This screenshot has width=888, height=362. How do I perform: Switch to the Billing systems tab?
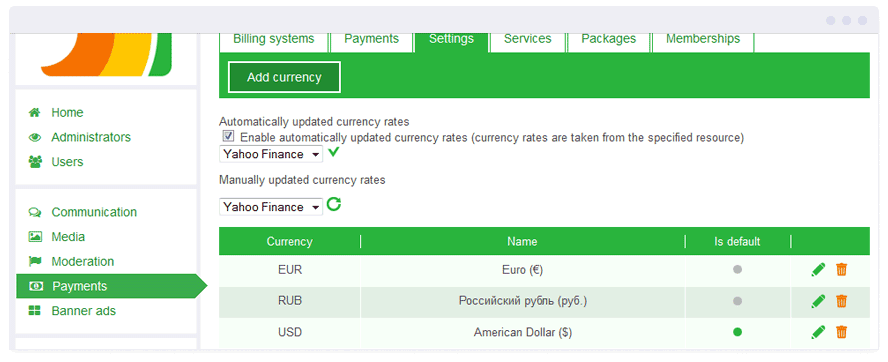tap(274, 39)
